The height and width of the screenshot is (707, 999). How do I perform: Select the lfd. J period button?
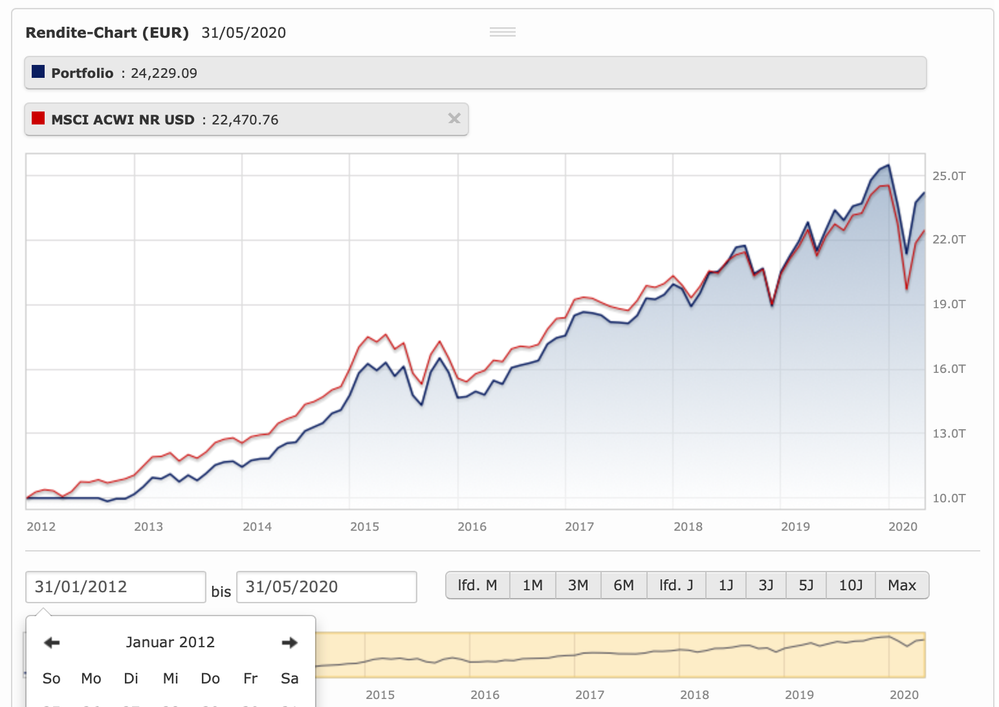676,585
